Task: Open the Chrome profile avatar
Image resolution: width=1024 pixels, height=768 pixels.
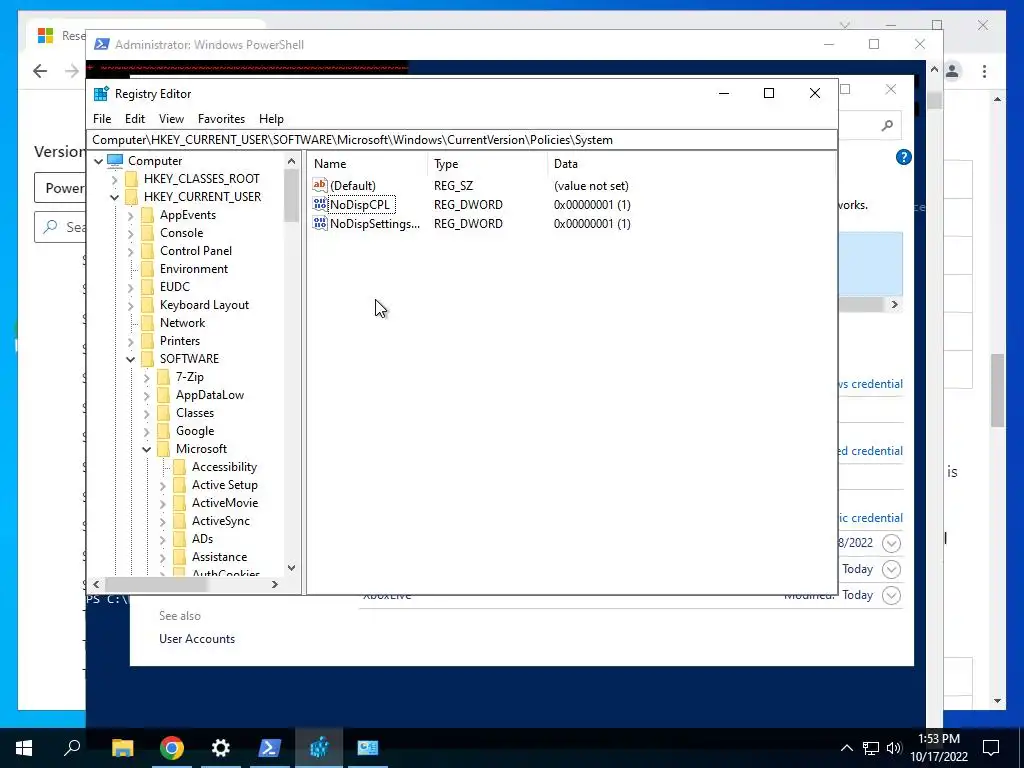Action: 952,71
